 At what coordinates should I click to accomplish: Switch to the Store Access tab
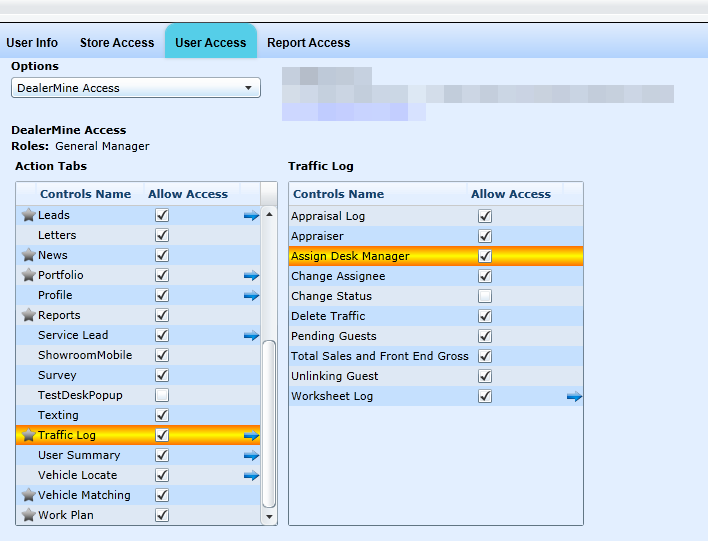pyautogui.click(x=117, y=43)
